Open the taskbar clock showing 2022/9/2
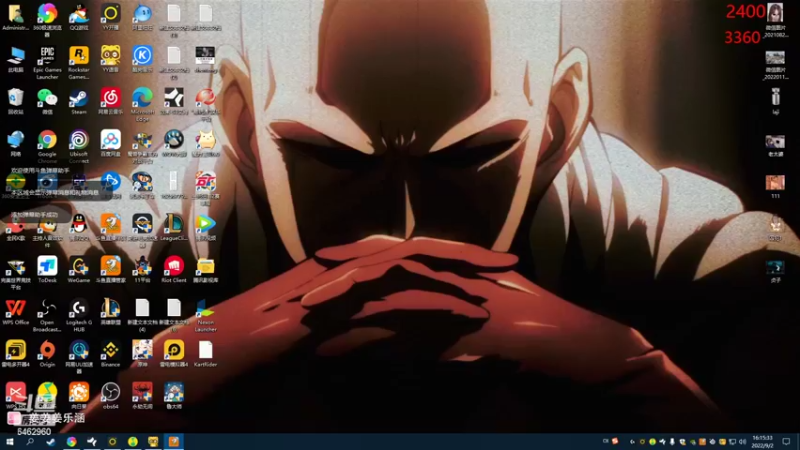 (x=762, y=442)
